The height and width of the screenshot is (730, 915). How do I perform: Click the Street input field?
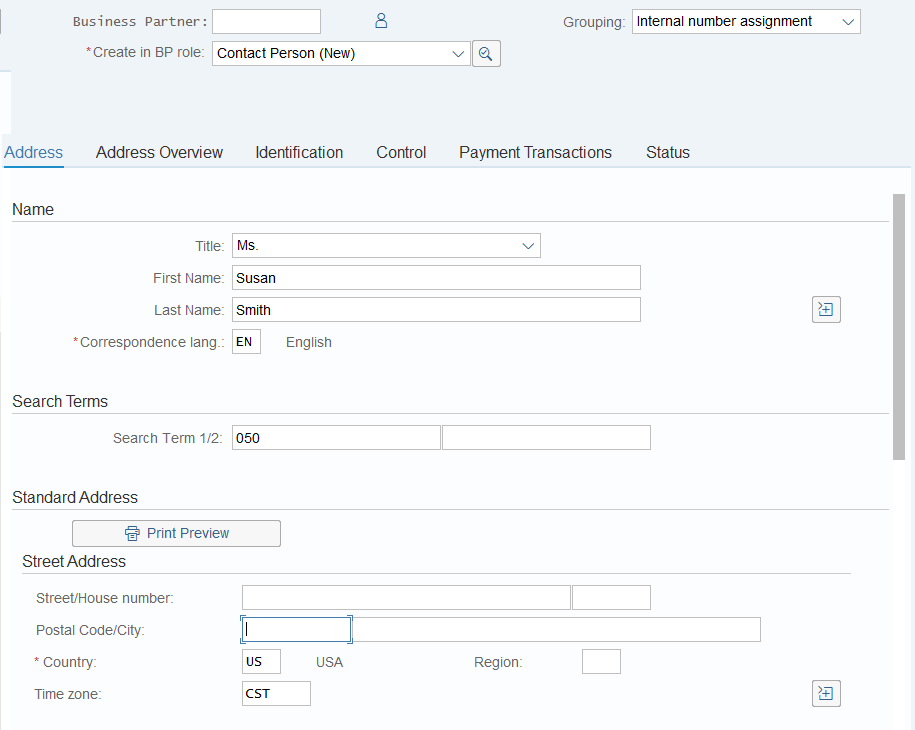click(x=406, y=598)
